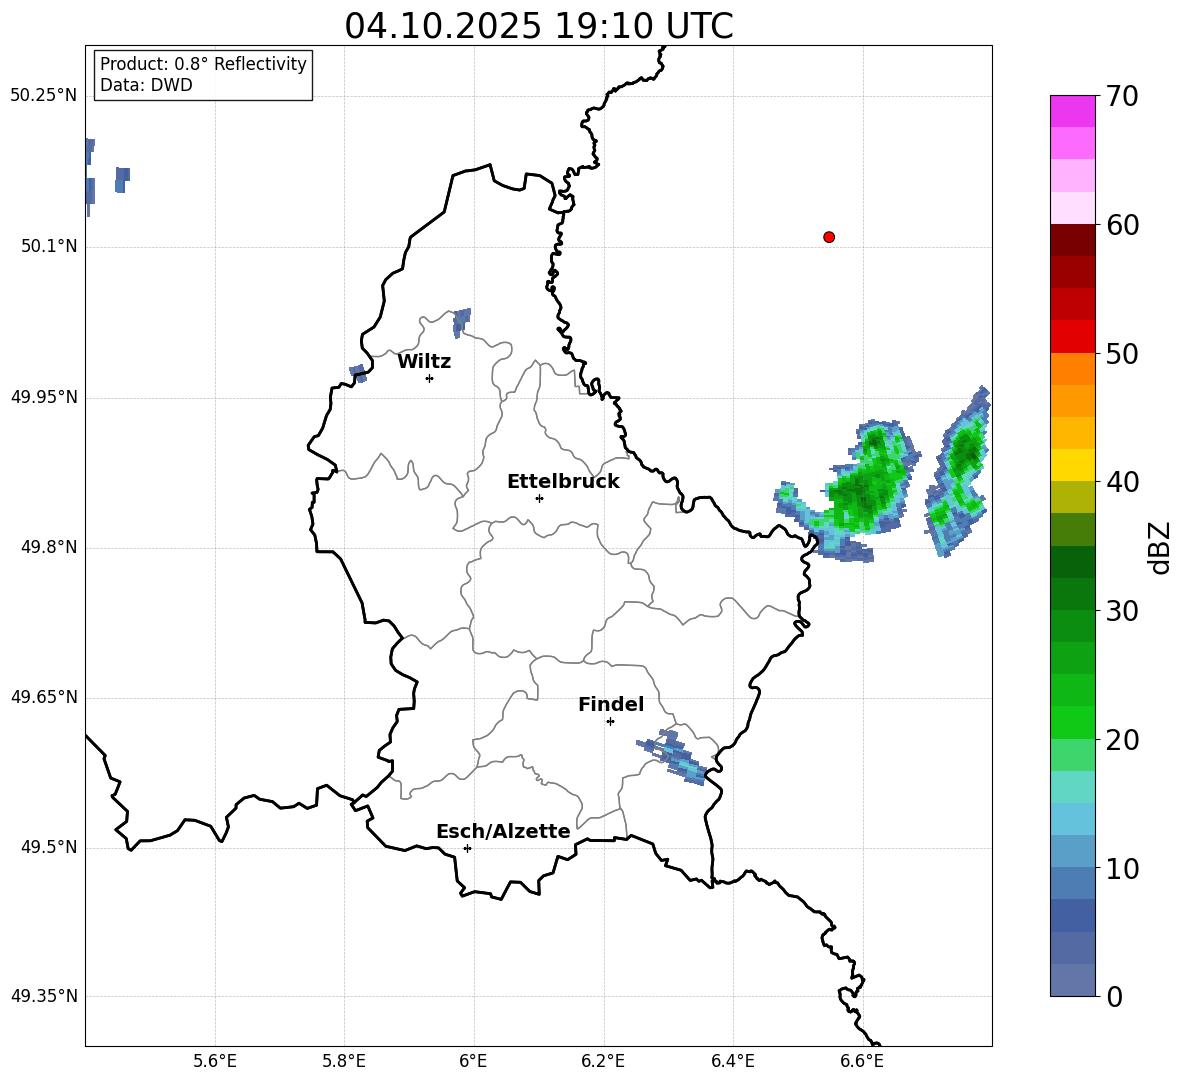Image resolution: width=1184 pixels, height=1081 pixels.
Task: Click the orange colorbar swatch below 50
Action: click(x=1072, y=369)
